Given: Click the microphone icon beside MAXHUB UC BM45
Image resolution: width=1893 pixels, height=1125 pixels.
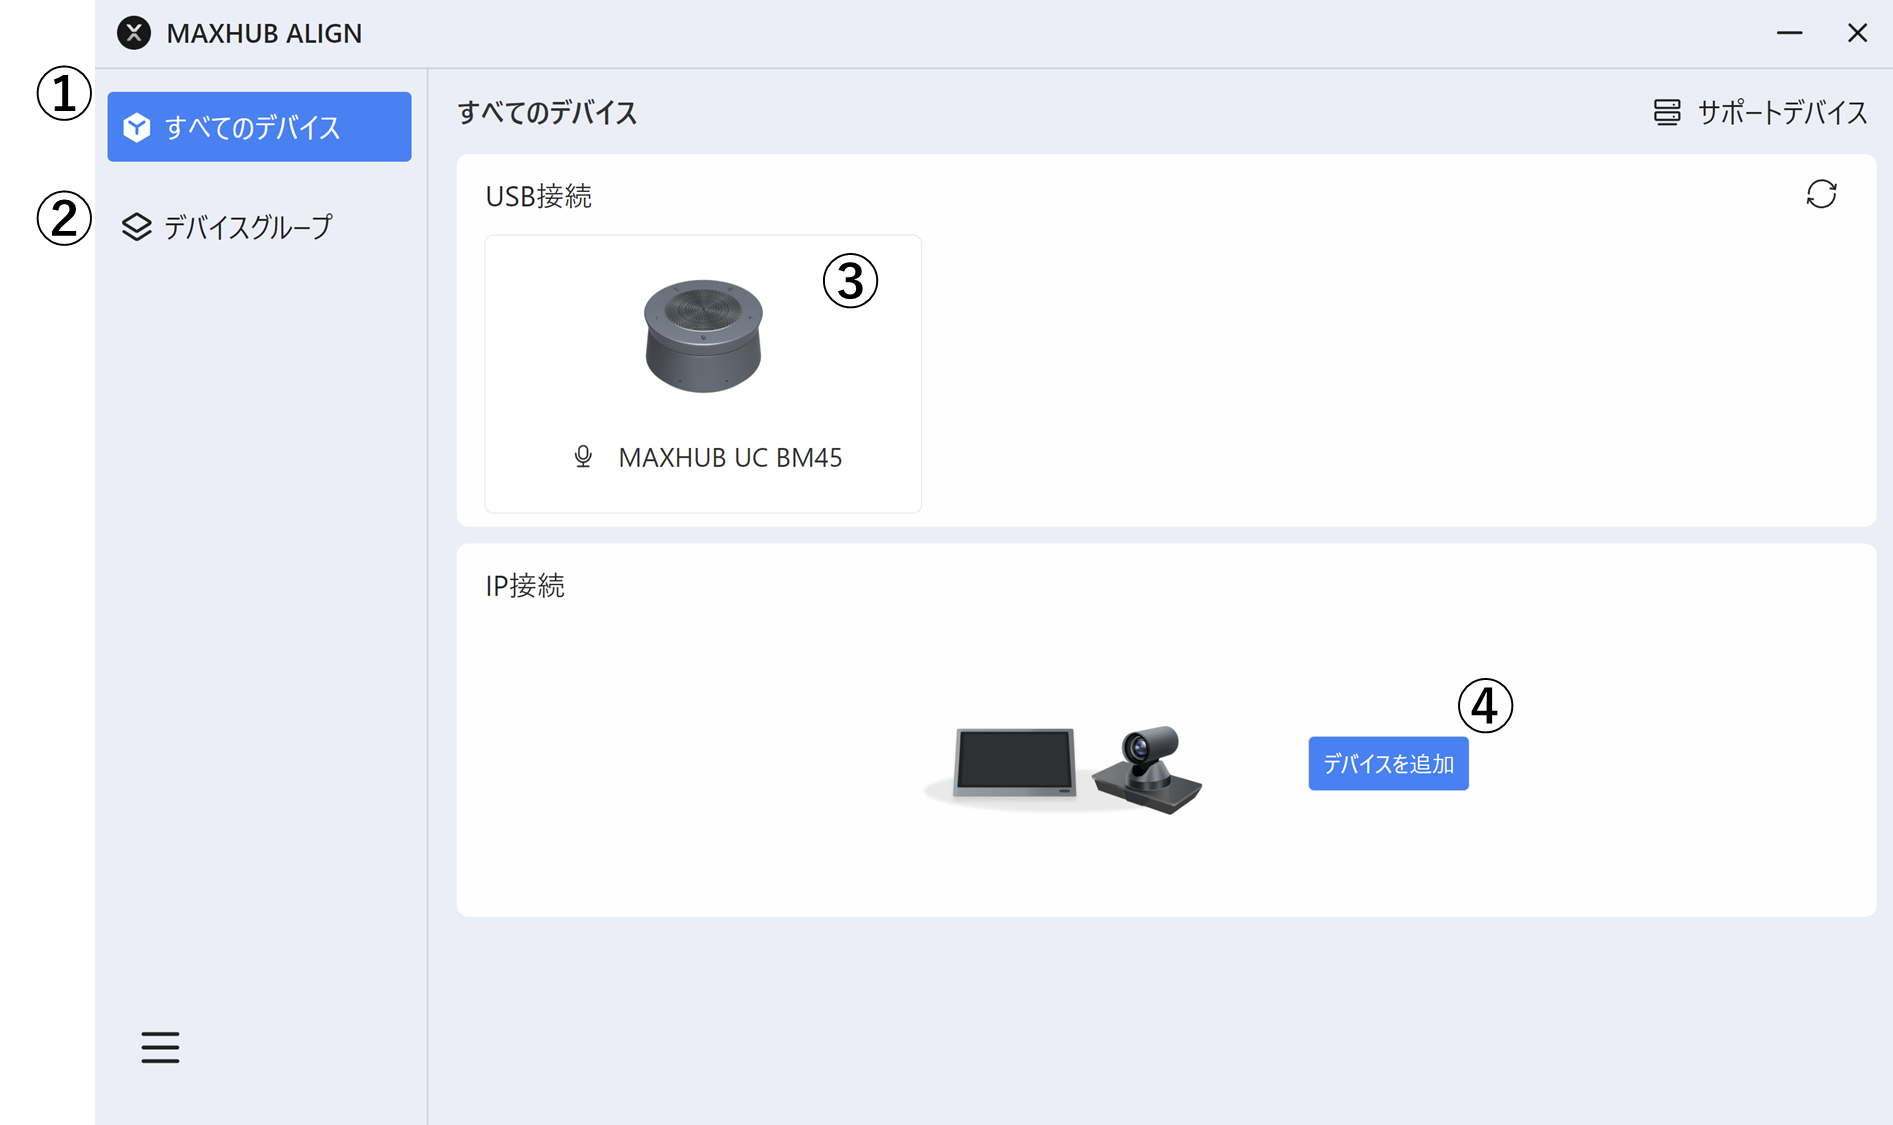Looking at the screenshot, I should pyautogui.click(x=583, y=457).
